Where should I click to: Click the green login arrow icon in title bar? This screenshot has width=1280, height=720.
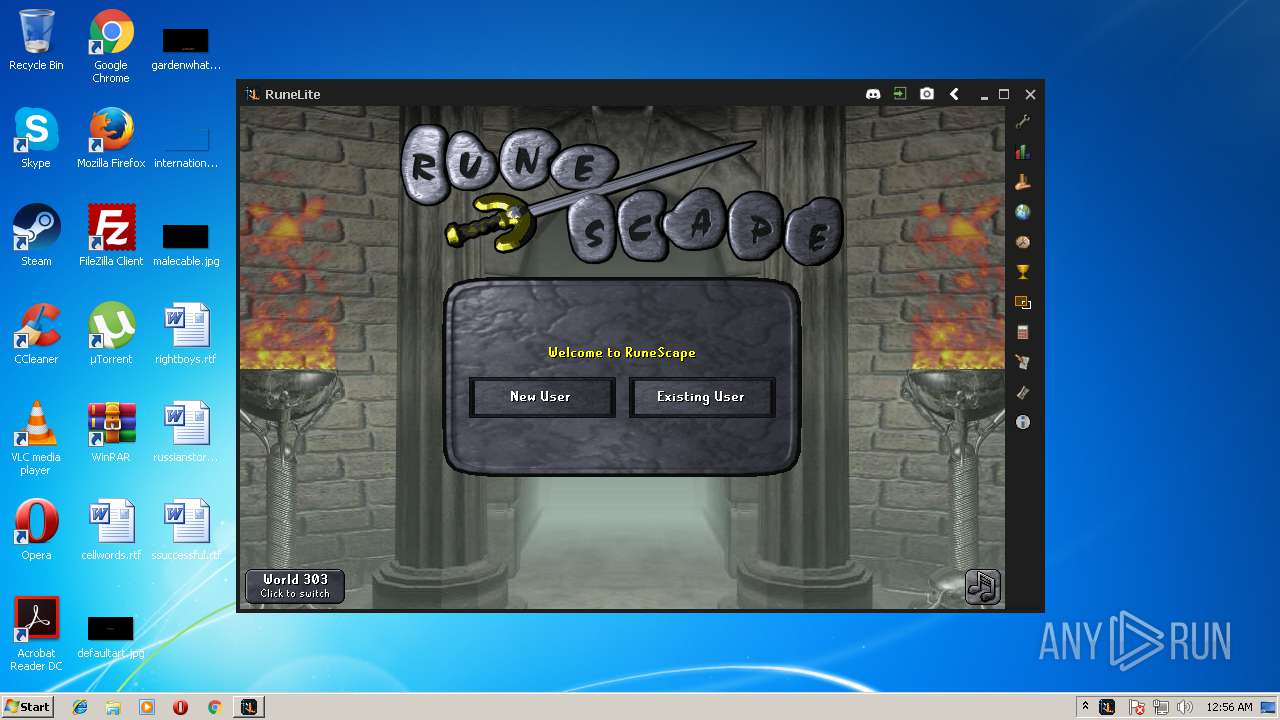pyautogui.click(x=900, y=94)
